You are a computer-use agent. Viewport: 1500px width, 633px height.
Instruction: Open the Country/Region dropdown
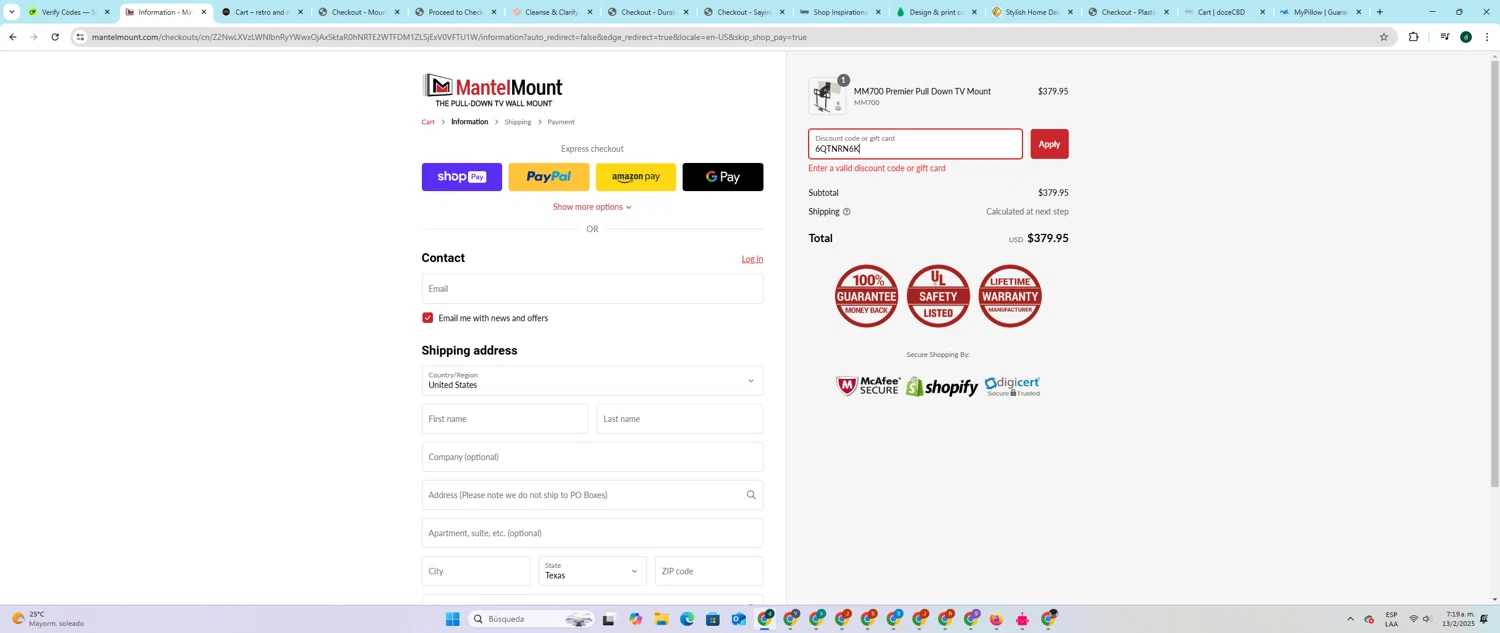(592, 381)
